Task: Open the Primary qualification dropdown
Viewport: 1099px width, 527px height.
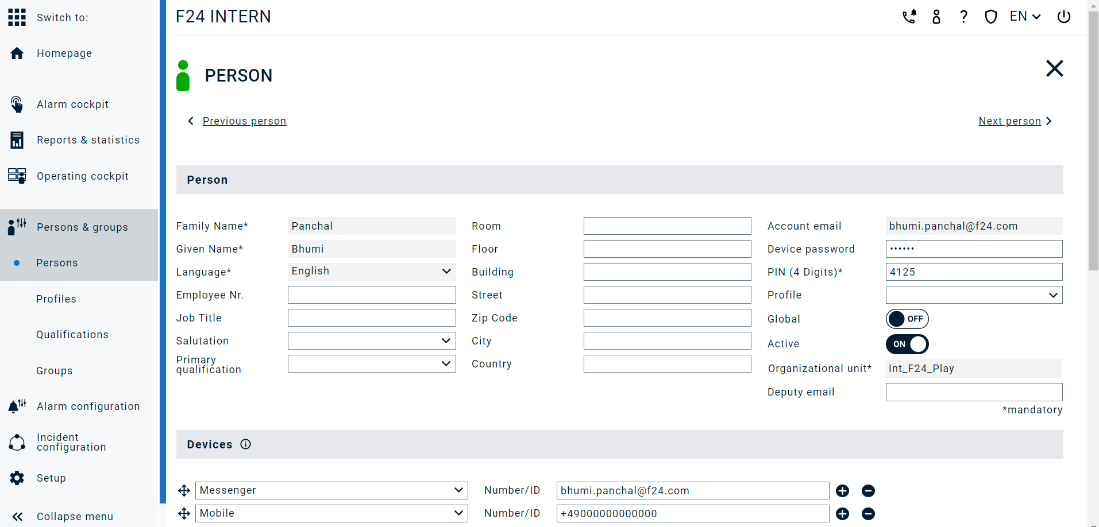Action: [x=371, y=364]
